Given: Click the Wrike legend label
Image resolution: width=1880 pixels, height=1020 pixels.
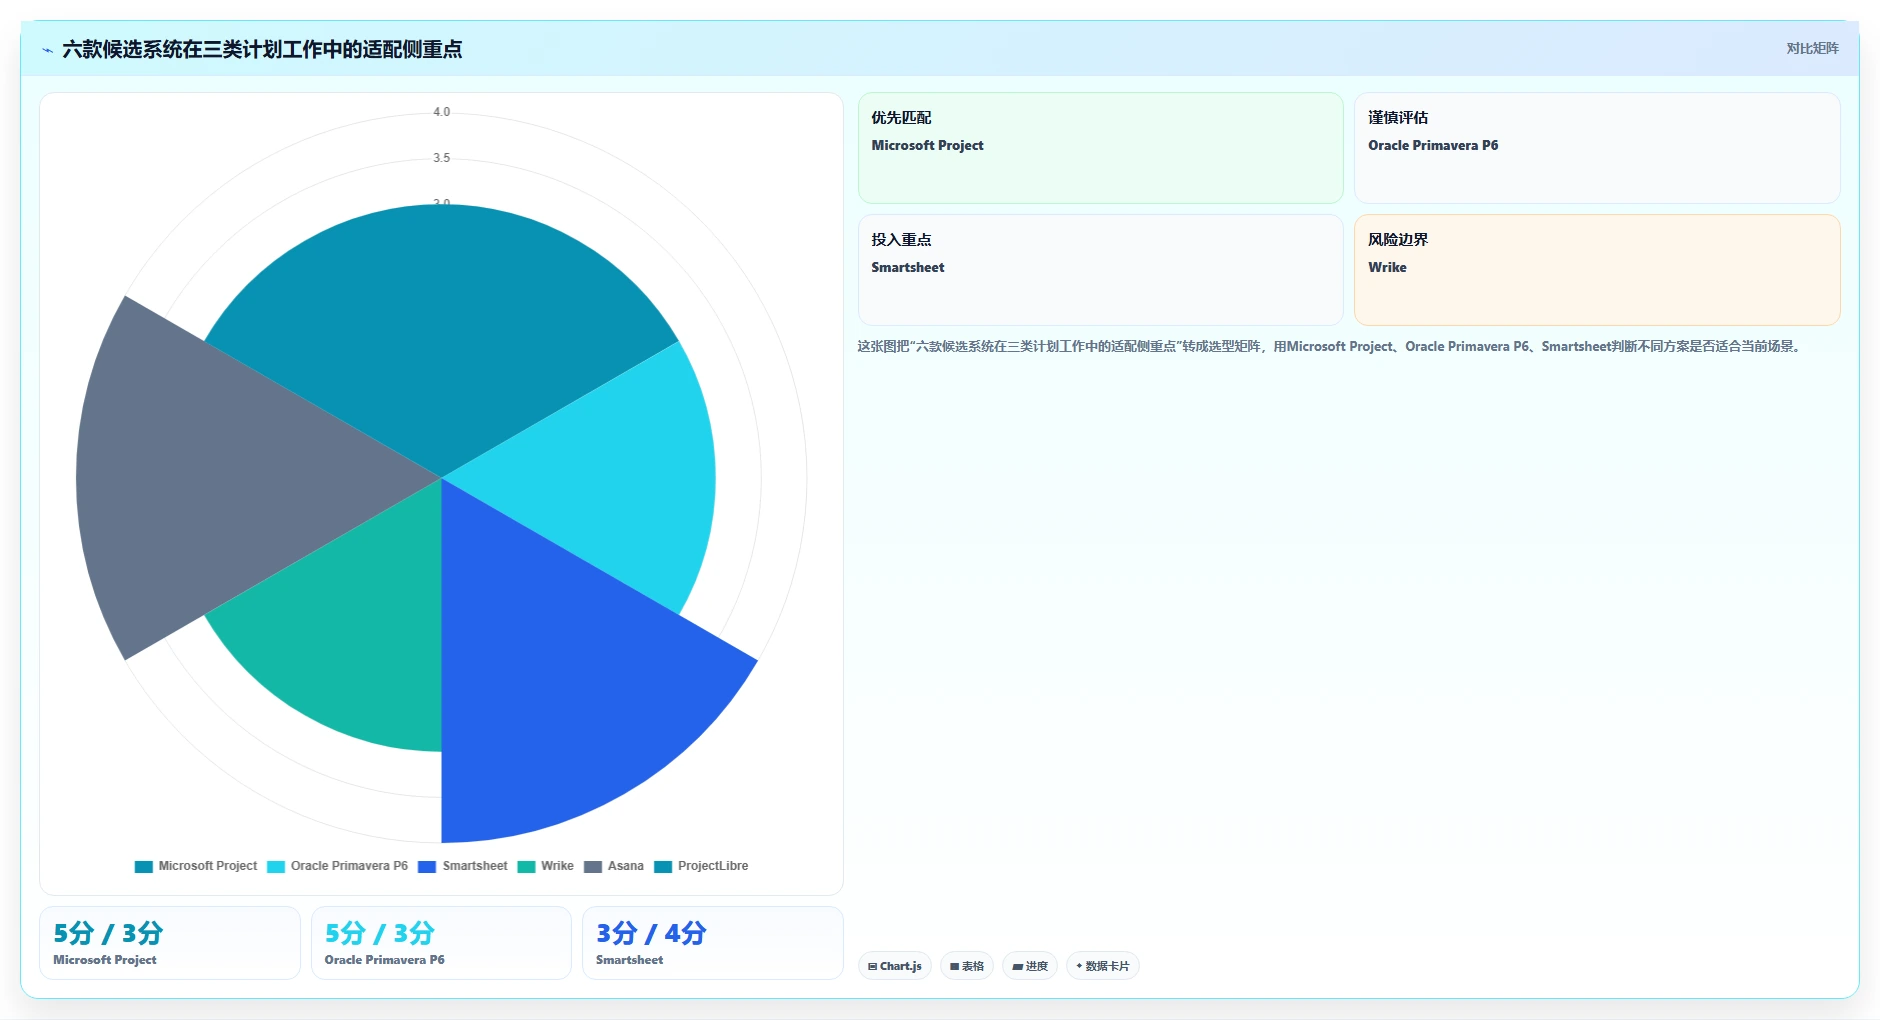Looking at the screenshot, I should click(x=557, y=866).
